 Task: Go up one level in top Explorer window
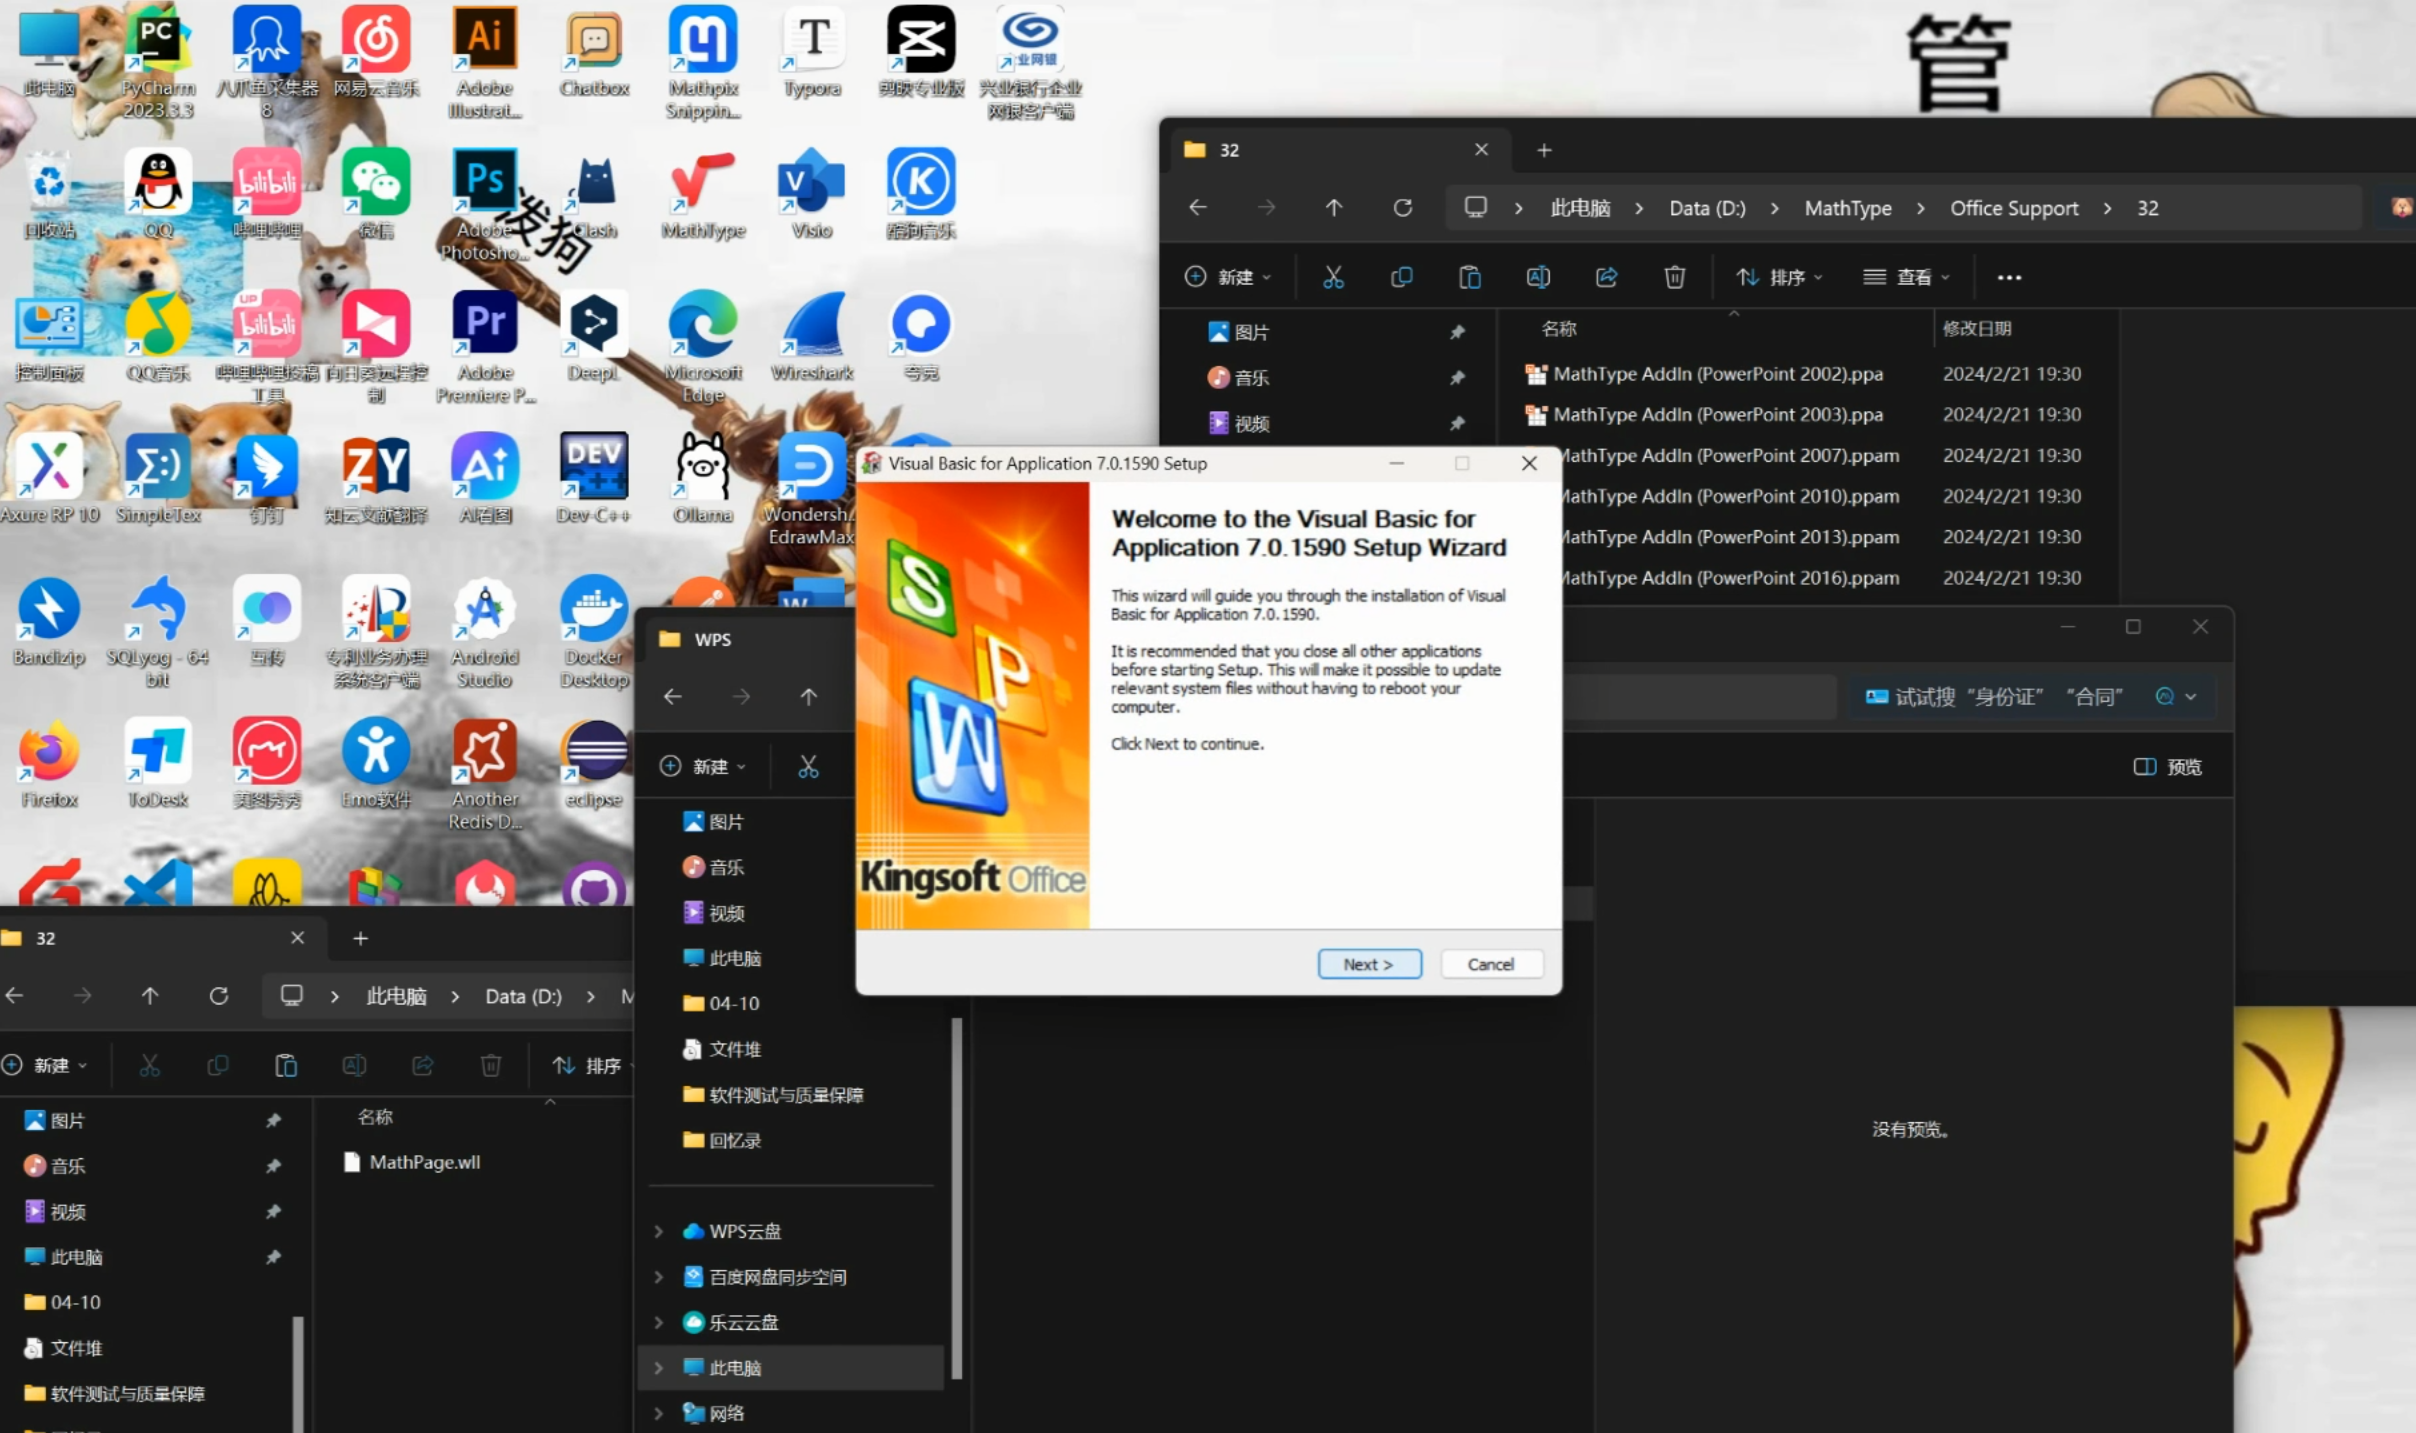[1334, 208]
